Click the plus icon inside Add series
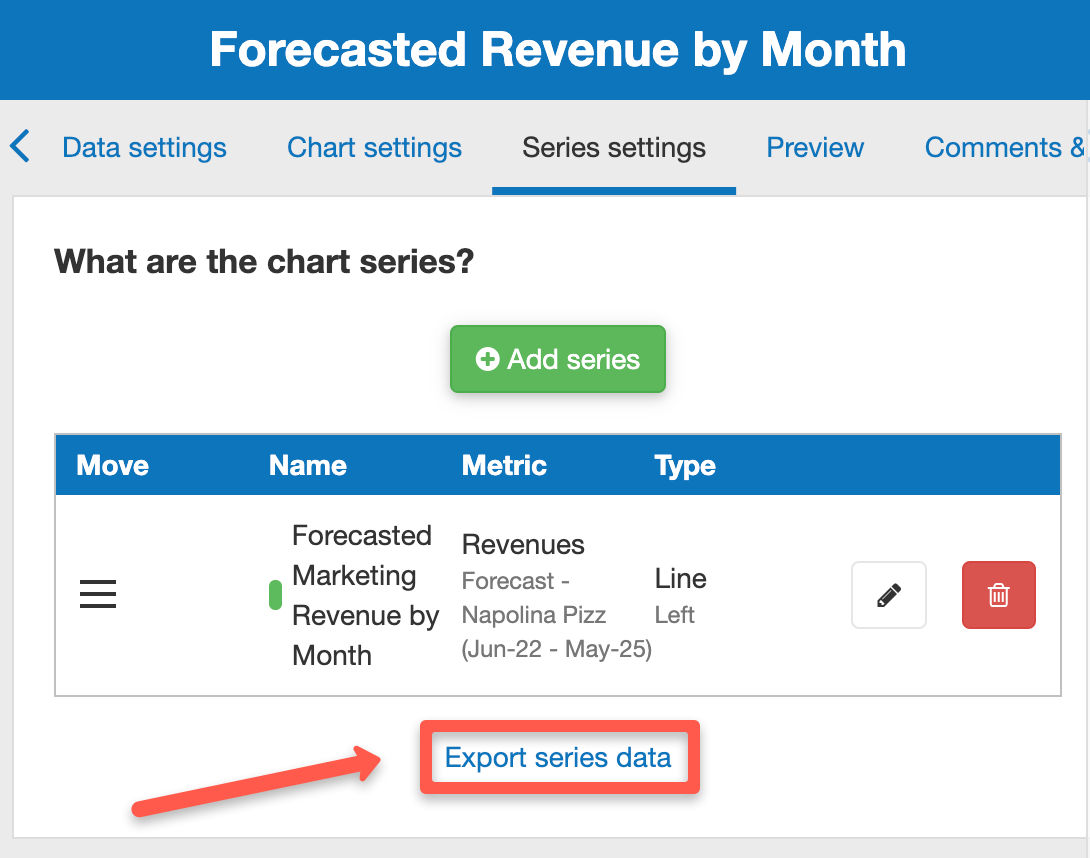The image size is (1090, 858). pyautogui.click(x=486, y=359)
